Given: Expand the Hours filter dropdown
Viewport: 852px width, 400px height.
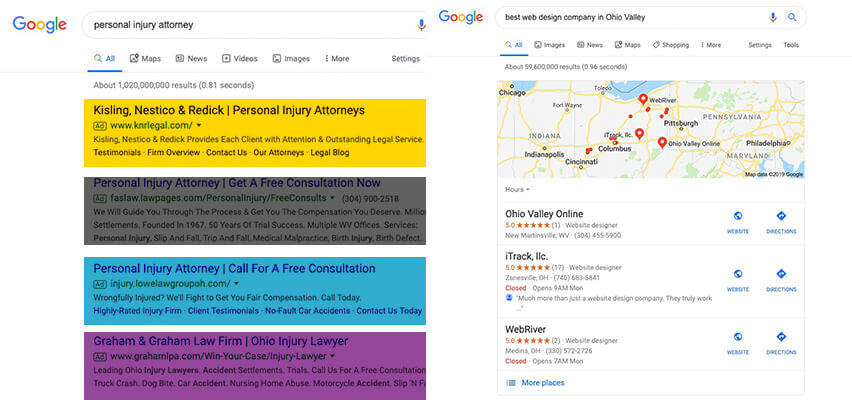Looking at the screenshot, I should tap(517, 189).
